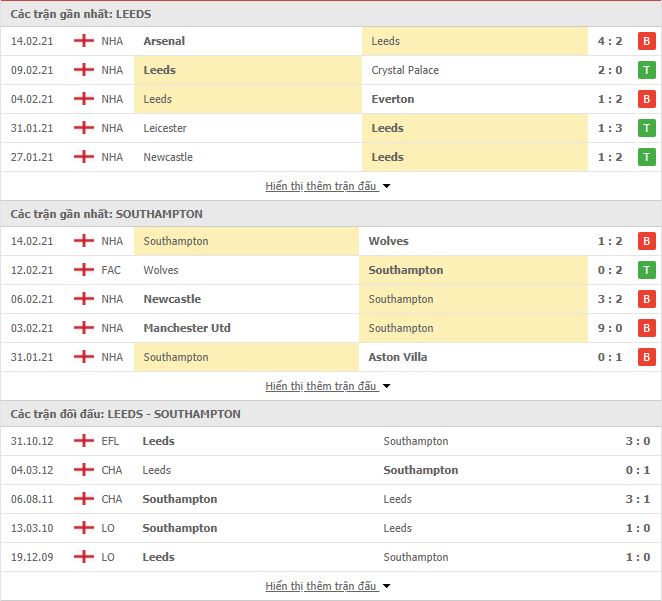Select the Everton team name

pos(393,99)
